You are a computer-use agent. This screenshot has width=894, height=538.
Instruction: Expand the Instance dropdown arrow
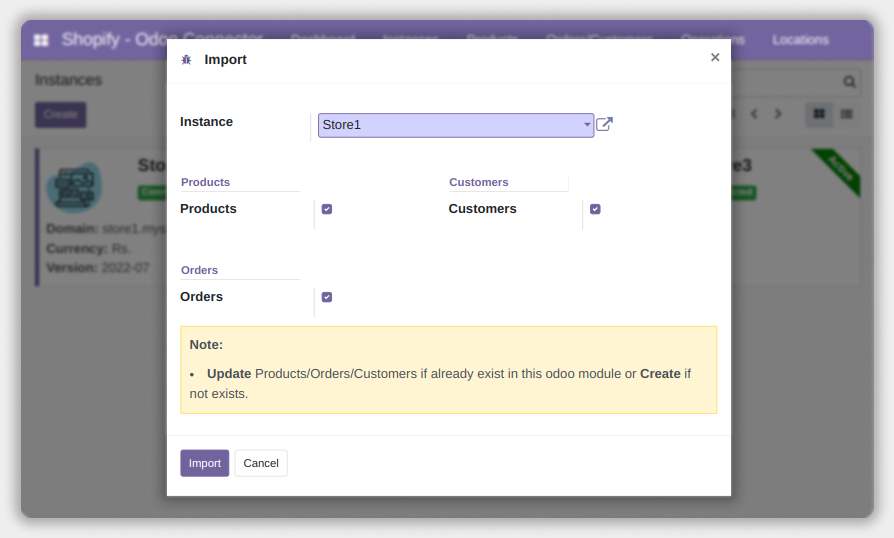[x=587, y=124]
